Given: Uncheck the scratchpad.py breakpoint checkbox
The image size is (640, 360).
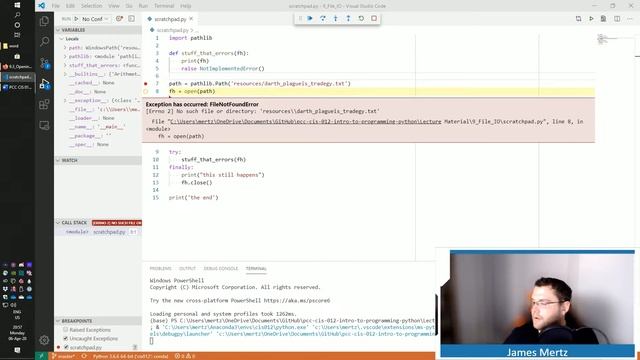Looking at the screenshot, I should point(66,347).
